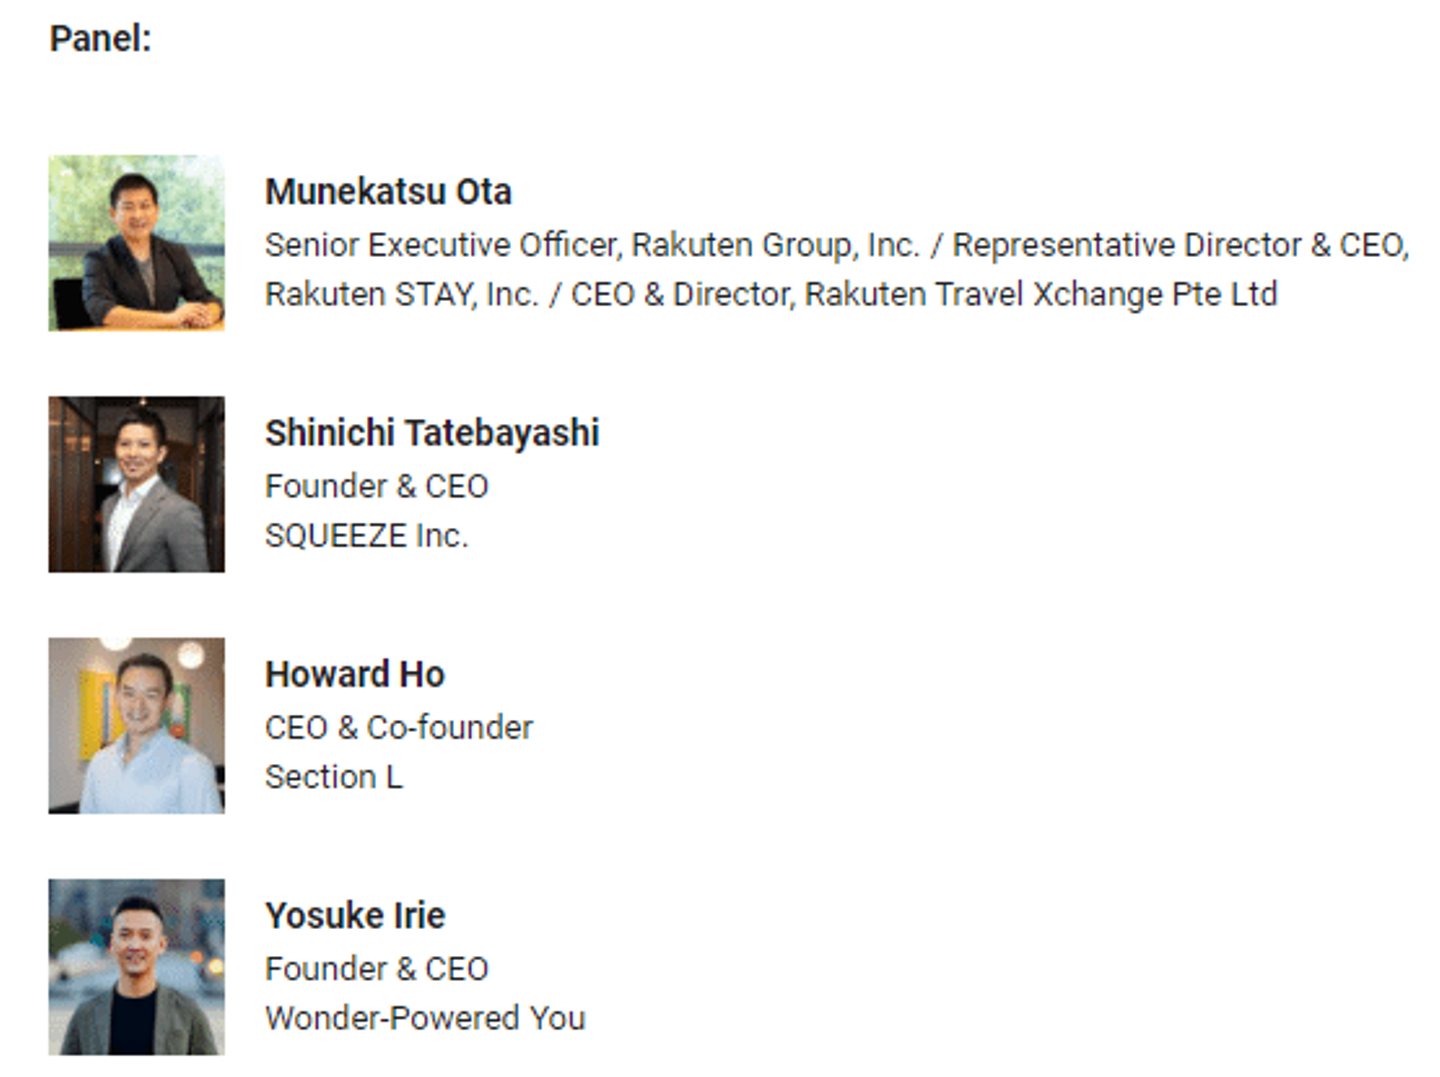The height and width of the screenshot is (1077, 1440).
Task: Select the 'CEO & Co-founder' title
Action: tap(399, 728)
